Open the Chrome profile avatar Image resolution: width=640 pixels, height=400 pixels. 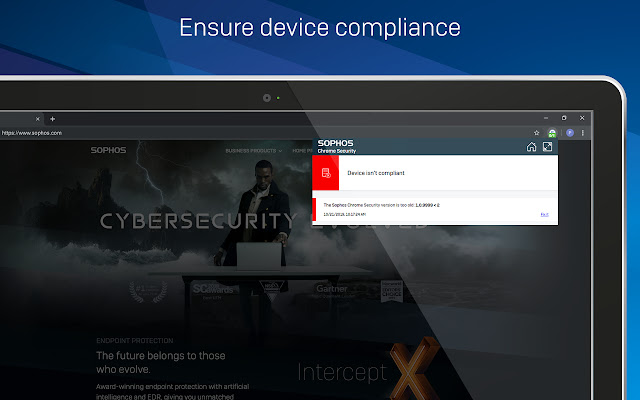(x=570, y=133)
